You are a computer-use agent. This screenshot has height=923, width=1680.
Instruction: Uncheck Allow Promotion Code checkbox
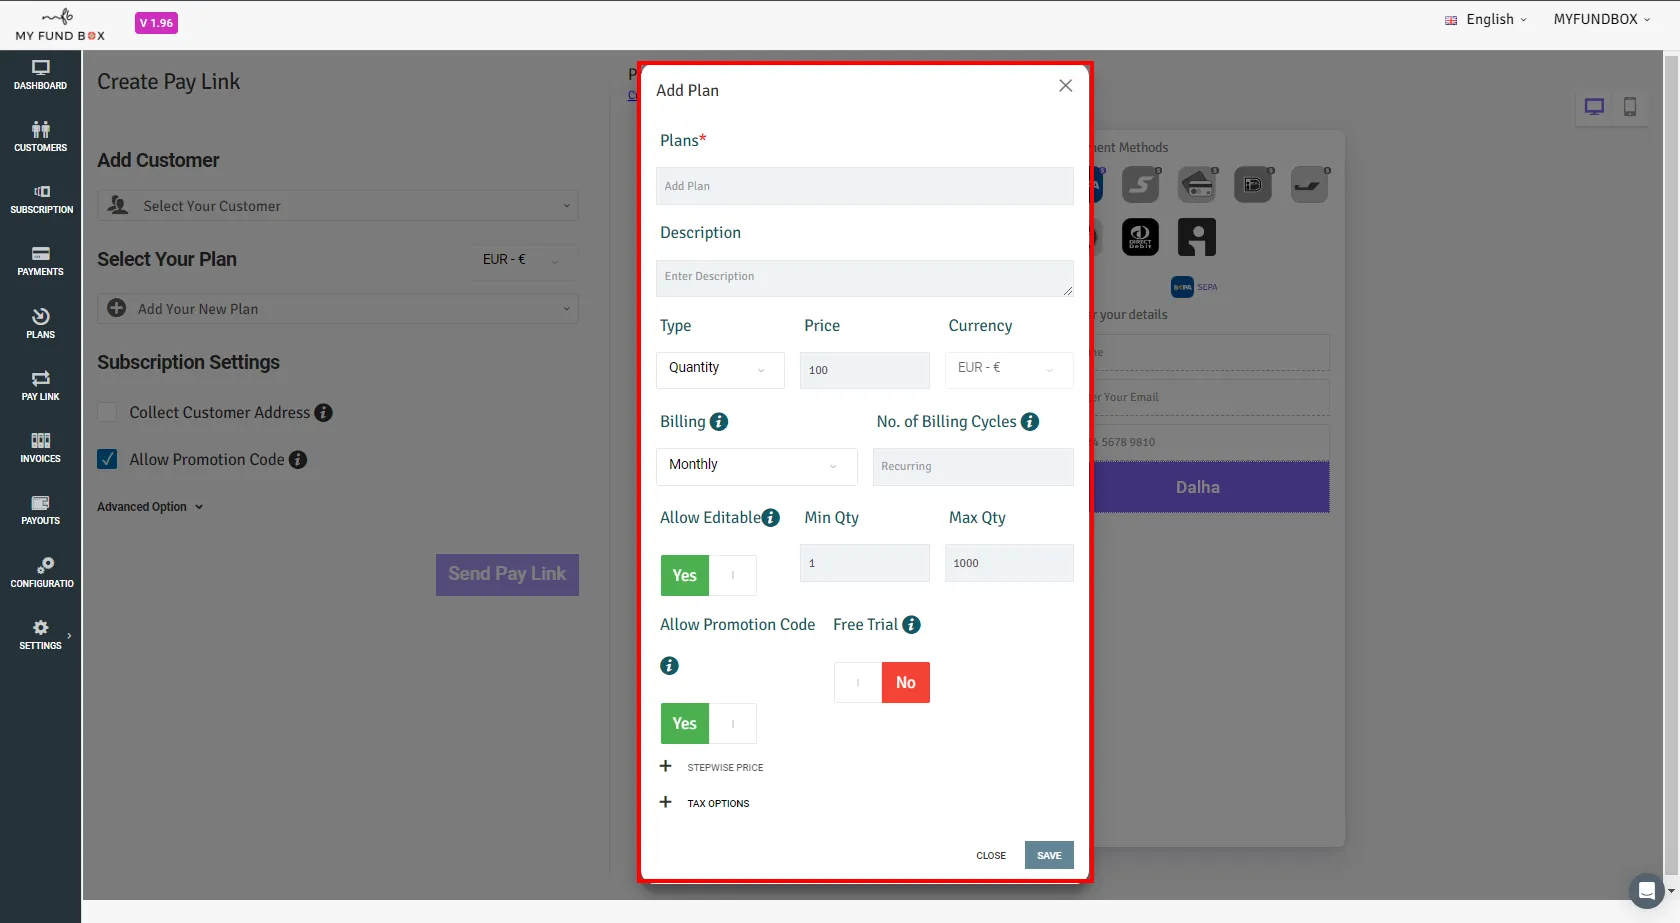[108, 459]
